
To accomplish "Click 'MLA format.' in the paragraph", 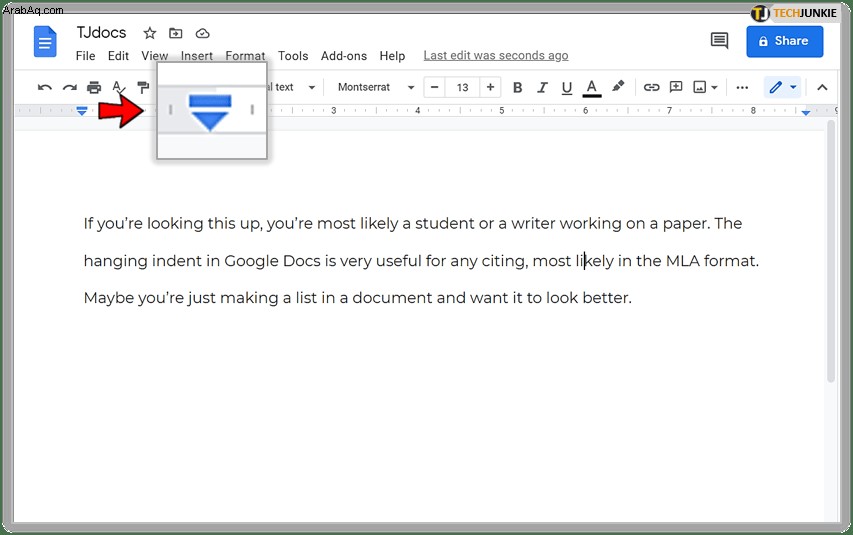I will click(712, 261).
